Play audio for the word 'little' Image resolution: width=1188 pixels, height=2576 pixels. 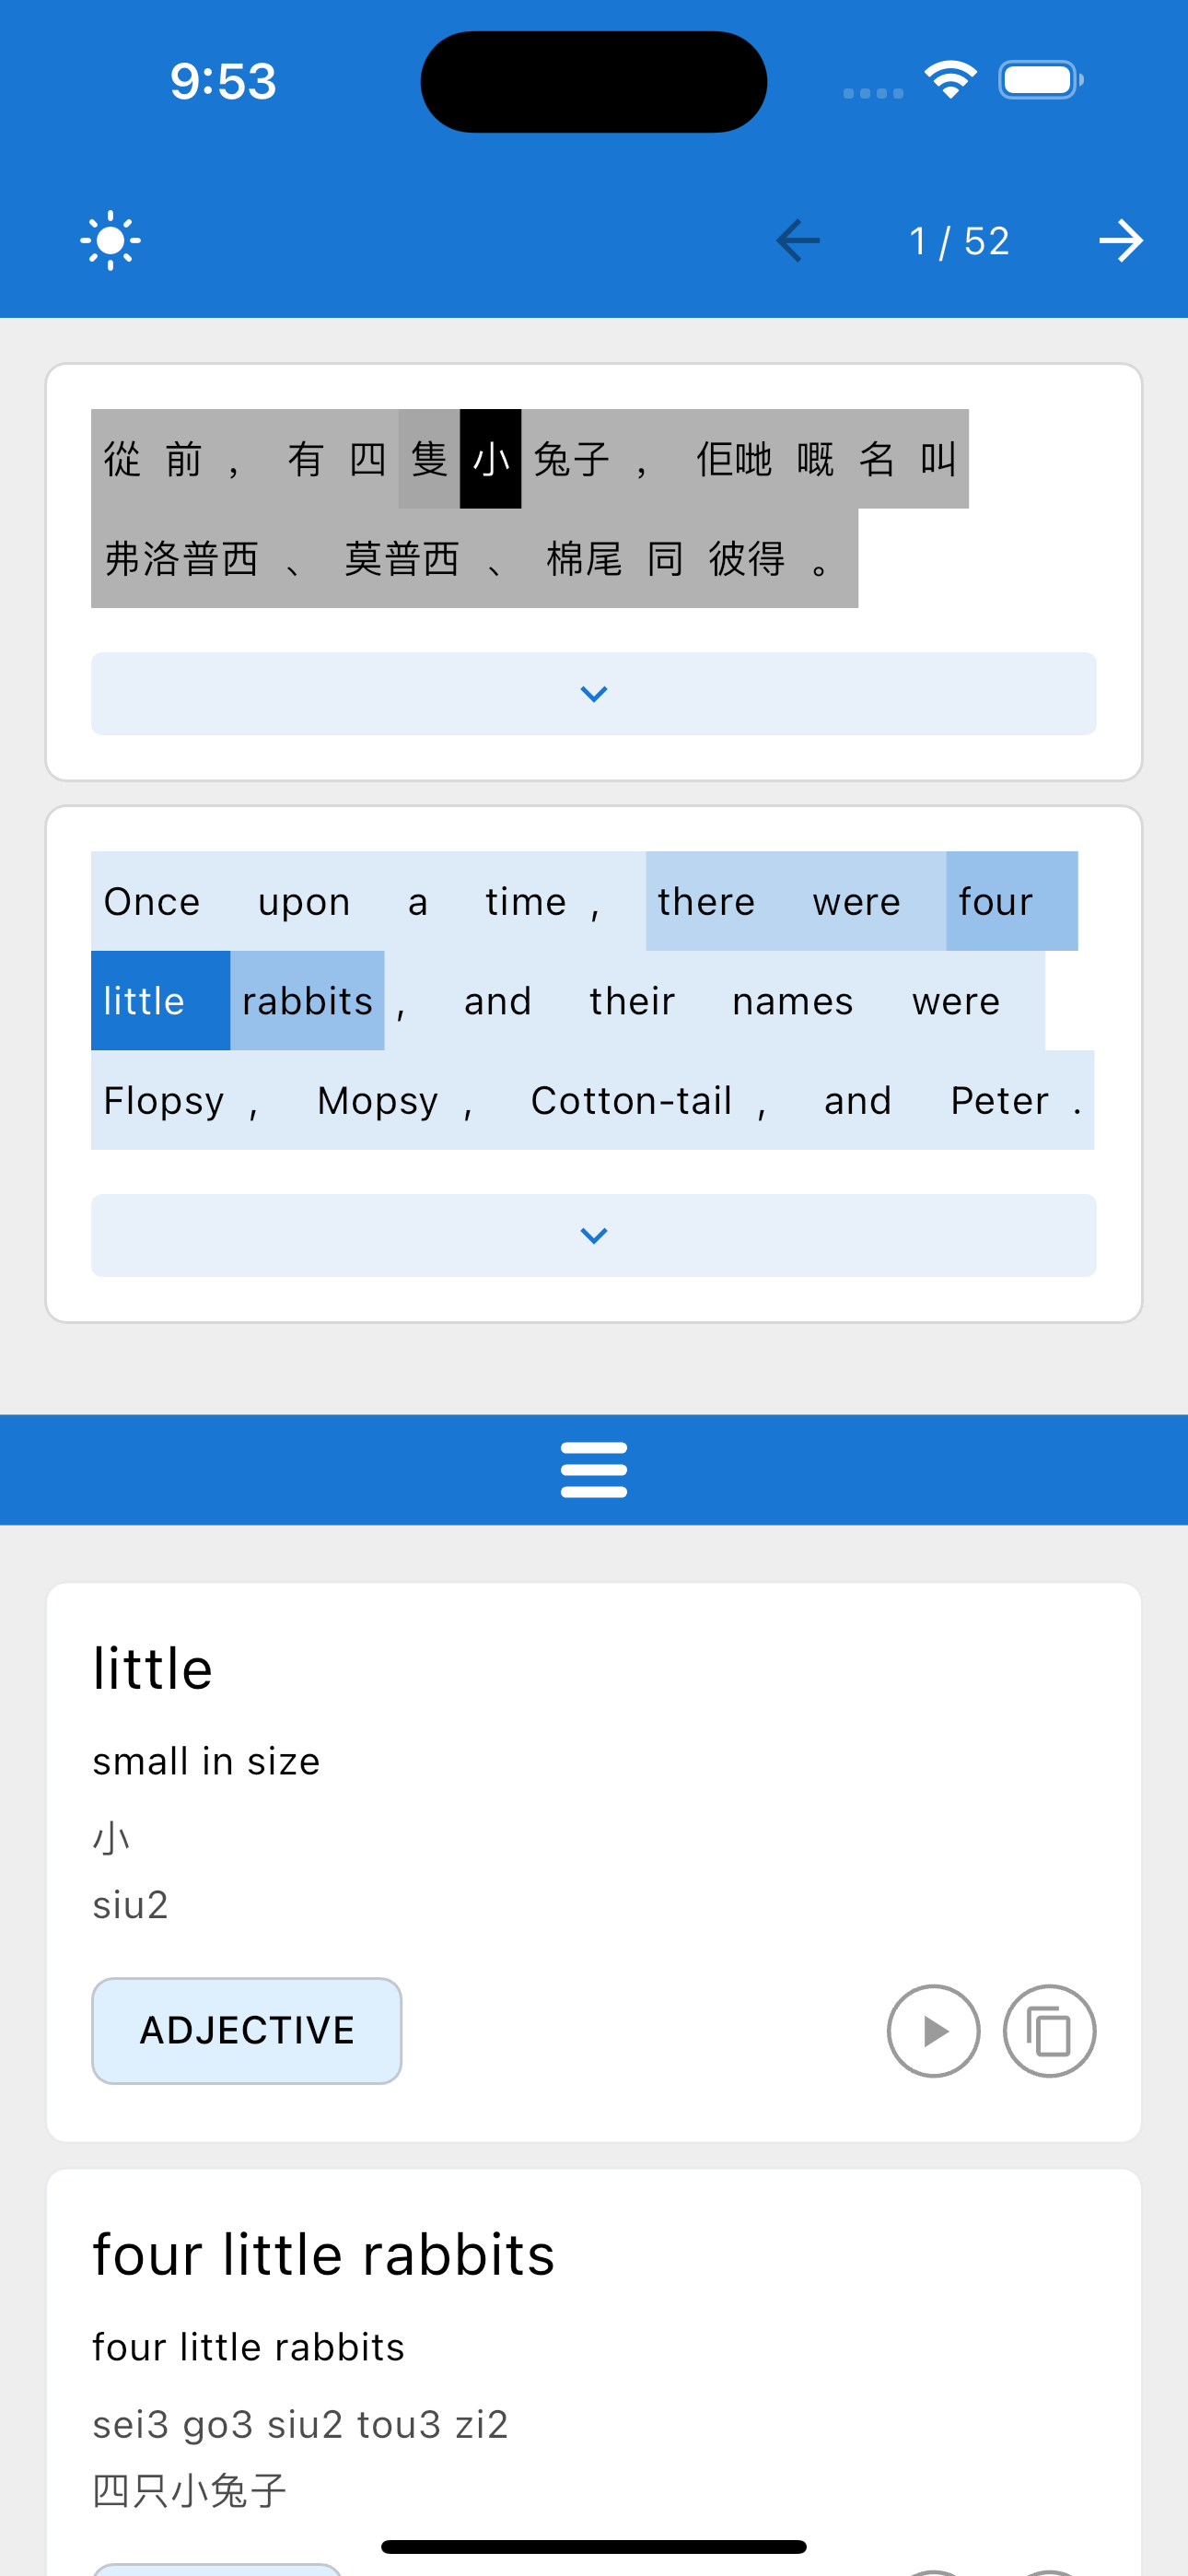(x=933, y=2031)
